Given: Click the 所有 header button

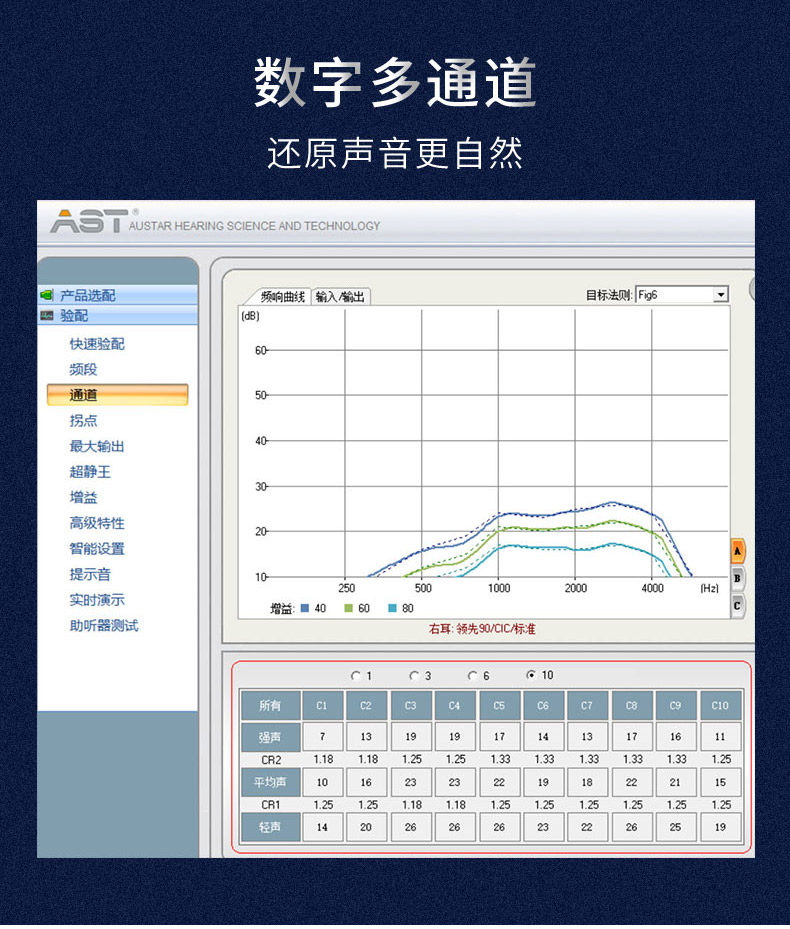Looking at the screenshot, I should pos(270,705).
